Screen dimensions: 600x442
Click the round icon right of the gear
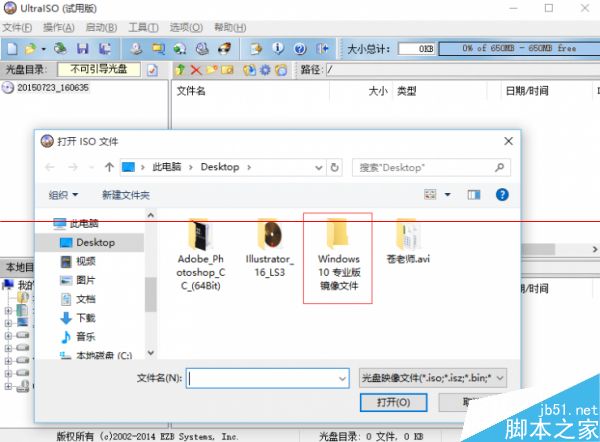click(281, 70)
